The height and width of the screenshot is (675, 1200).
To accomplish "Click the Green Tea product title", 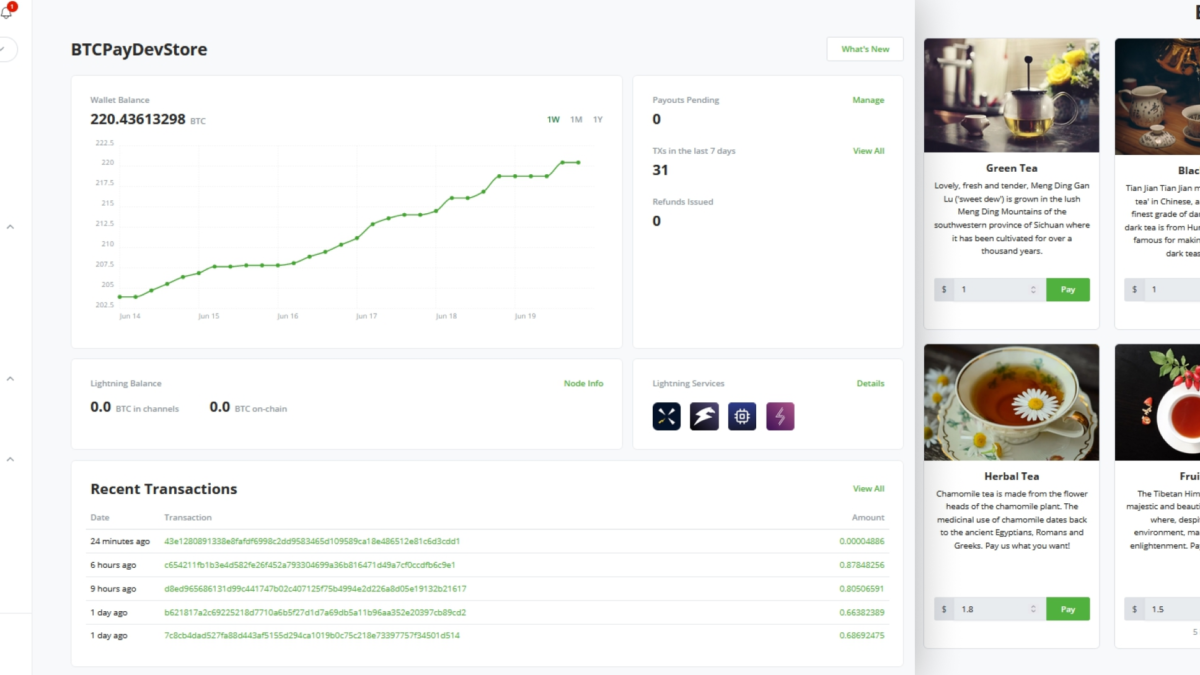I will (1011, 169).
